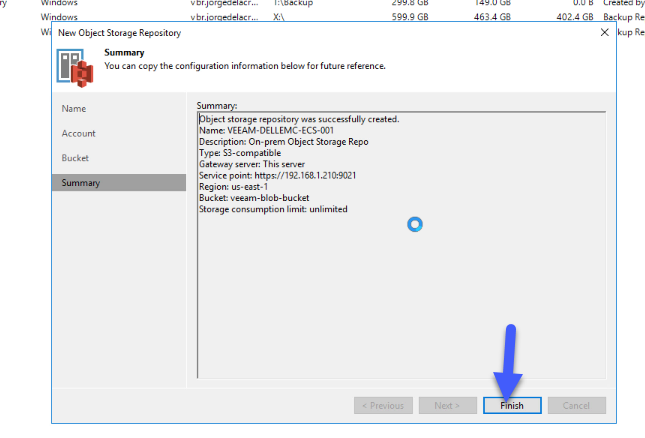Click the line 'Storage consumption limit: unlimited'
The height and width of the screenshot is (438, 645).
[x=273, y=209]
